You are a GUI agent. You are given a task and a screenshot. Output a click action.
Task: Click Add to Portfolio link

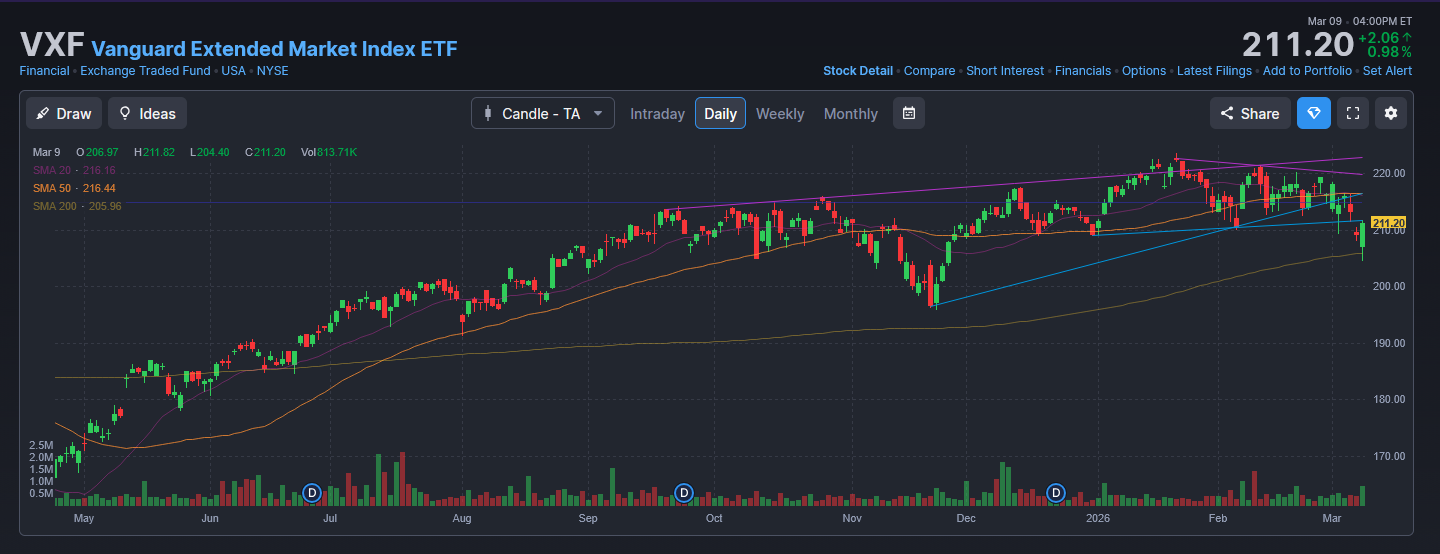(x=1307, y=71)
